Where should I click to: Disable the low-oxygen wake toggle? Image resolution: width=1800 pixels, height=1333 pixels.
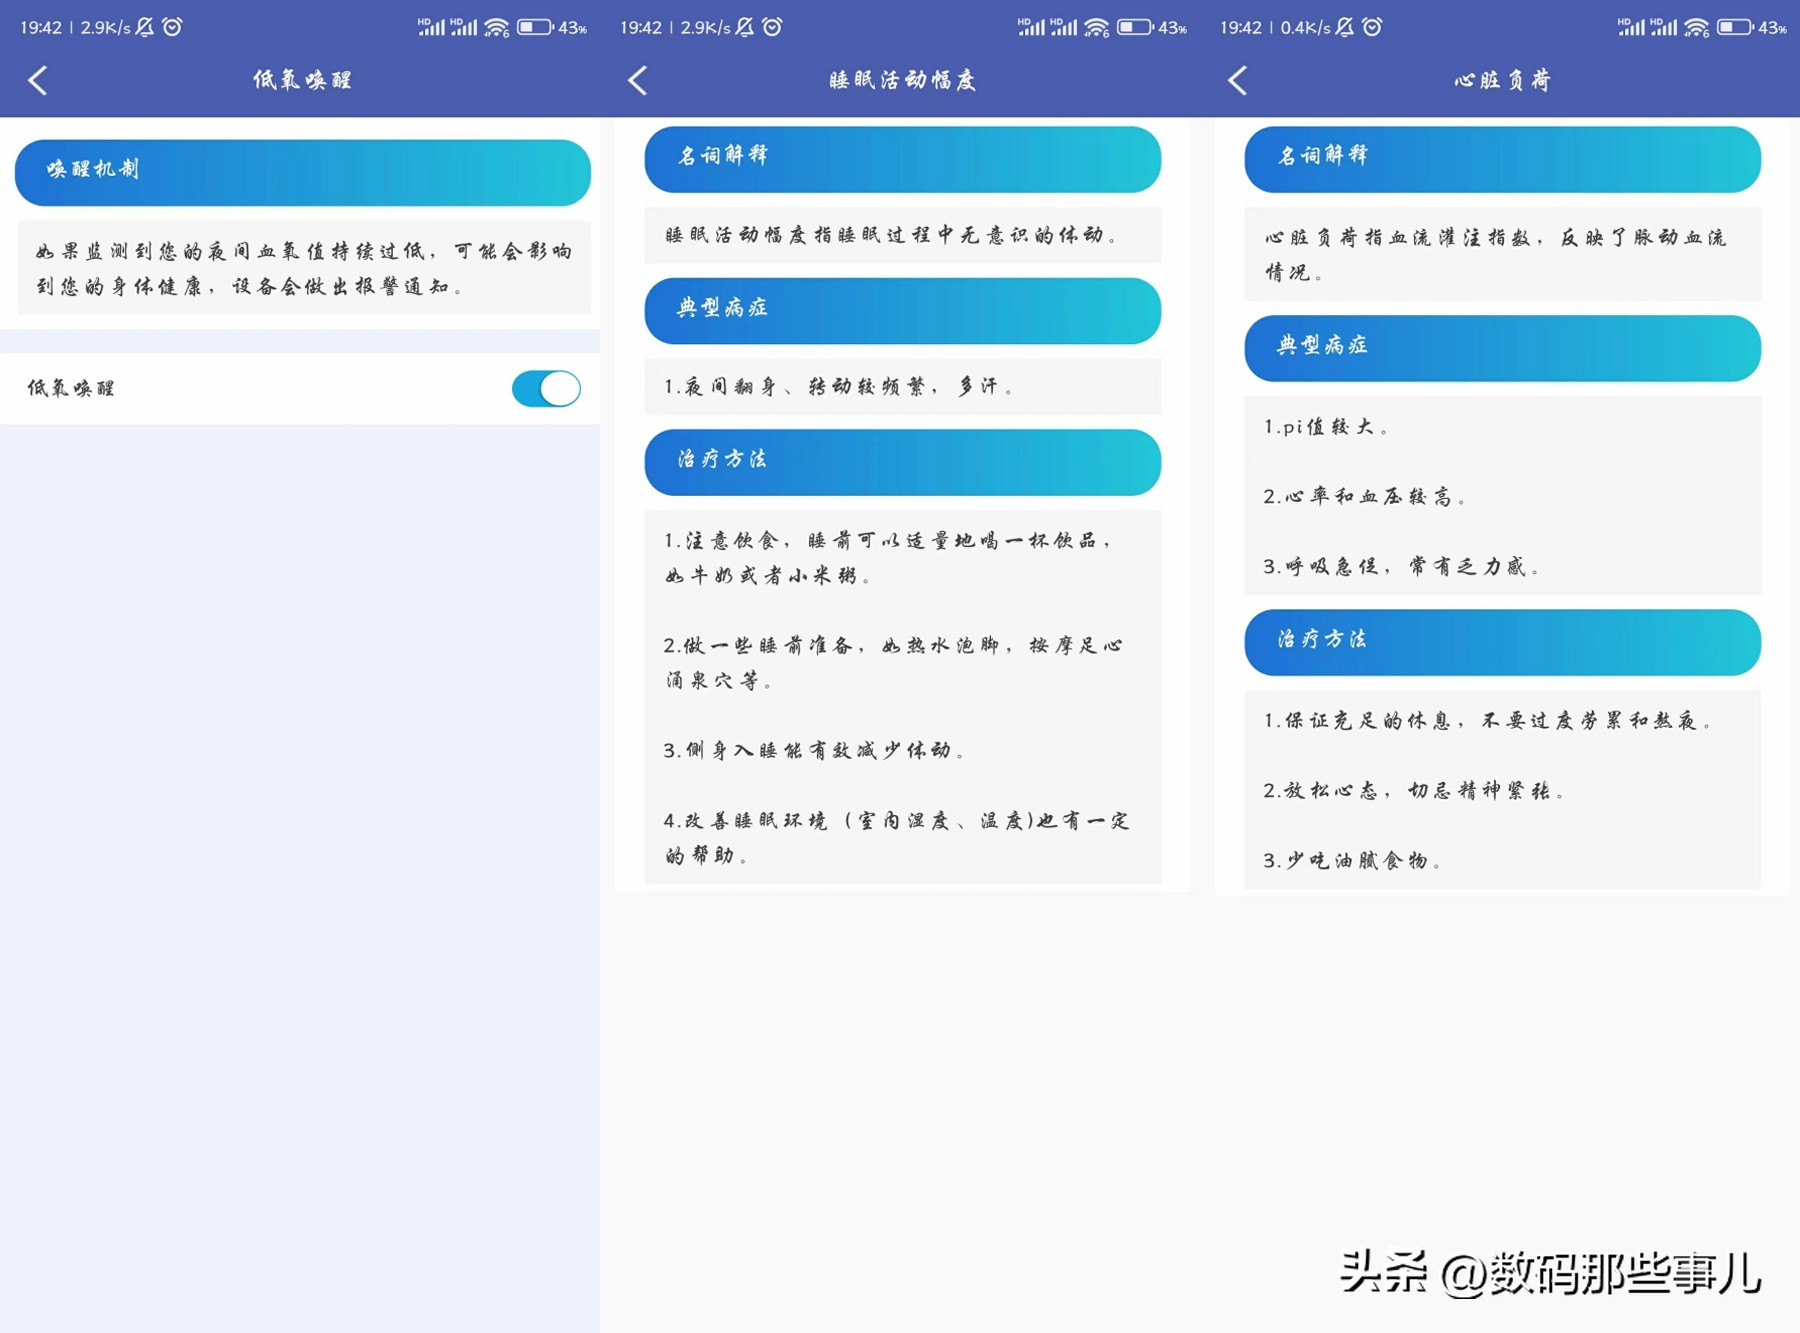coord(545,388)
